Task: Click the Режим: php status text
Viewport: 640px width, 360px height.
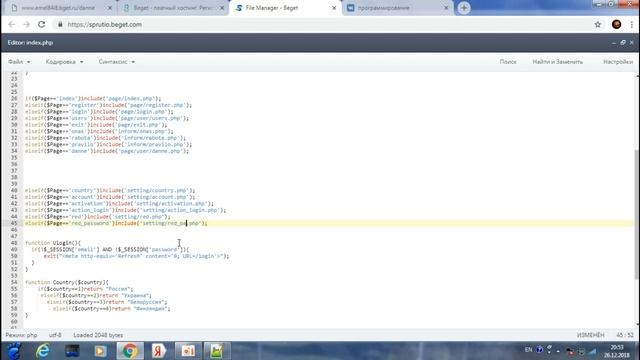Action: [x=21, y=335]
